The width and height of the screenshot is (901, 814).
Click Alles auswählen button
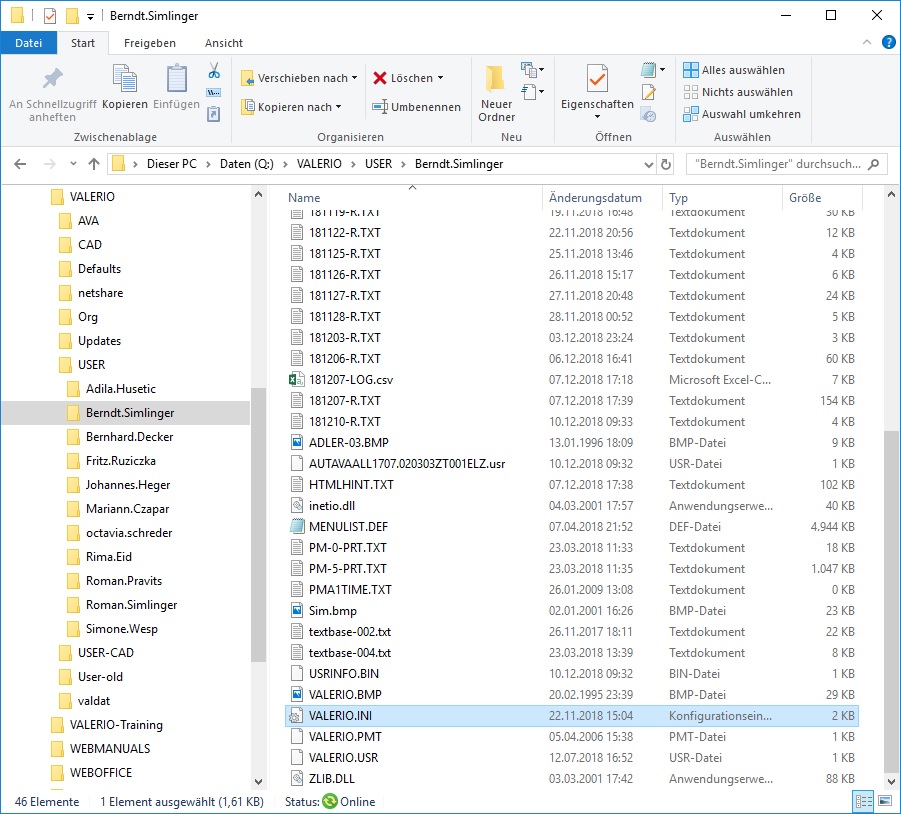(734, 70)
